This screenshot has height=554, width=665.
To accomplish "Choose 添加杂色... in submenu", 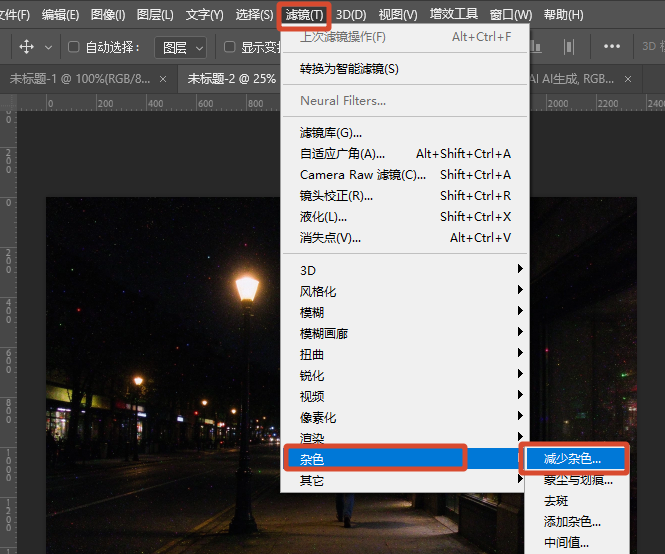I will [x=576, y=522].
